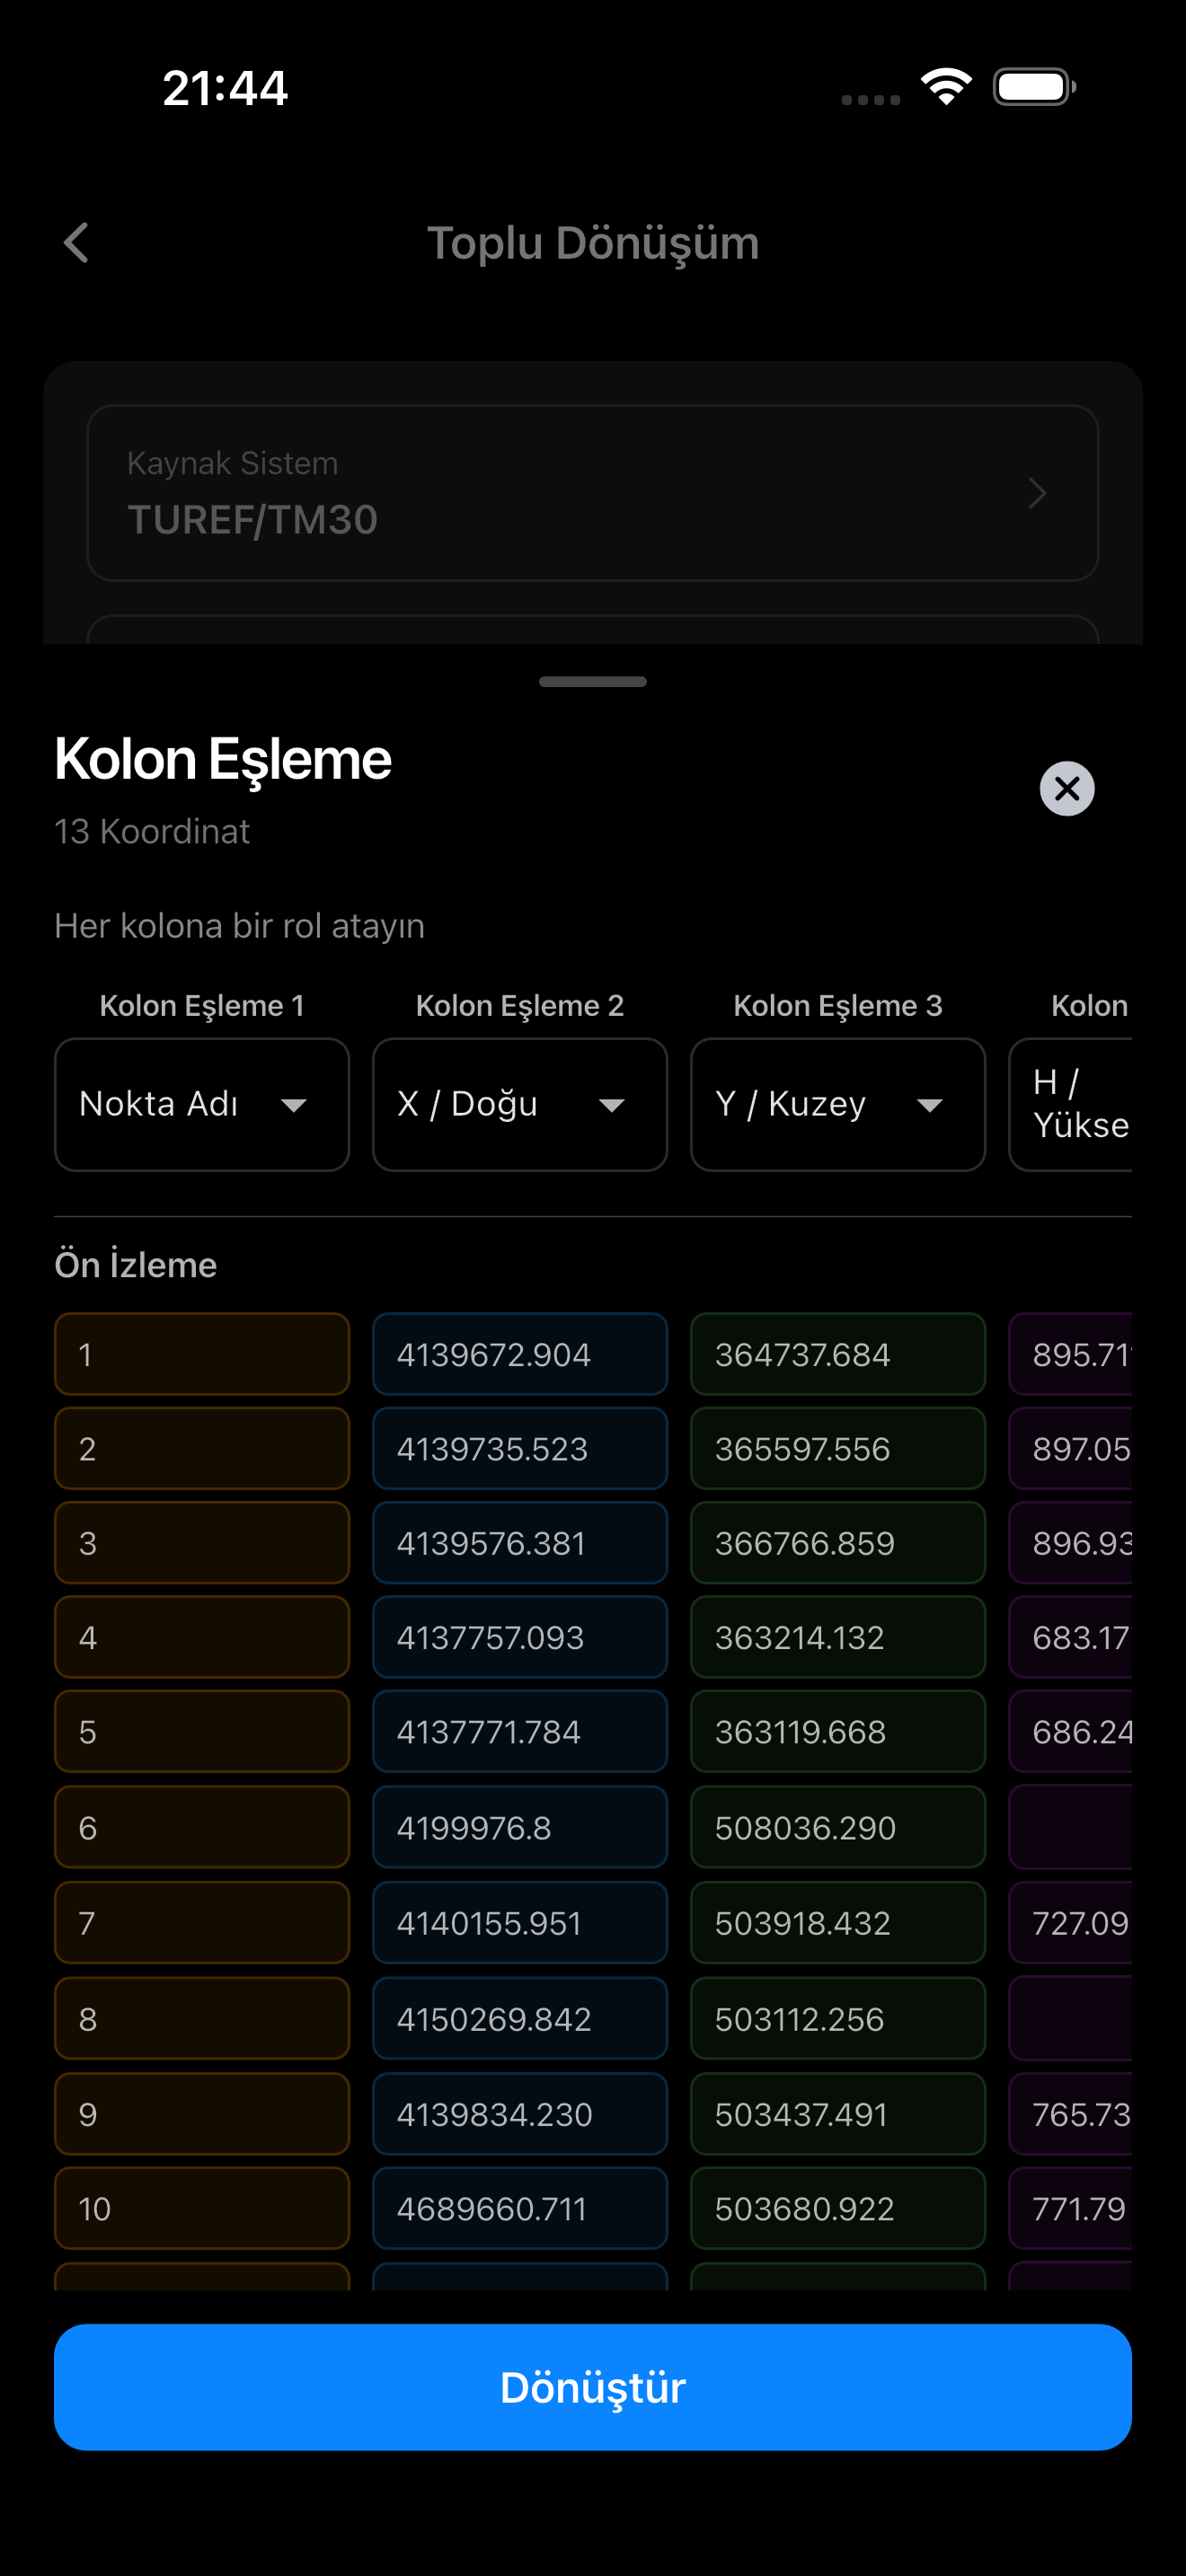Open Kaynak Sistem TUREF/TM30 selector

tap(592, 492)
